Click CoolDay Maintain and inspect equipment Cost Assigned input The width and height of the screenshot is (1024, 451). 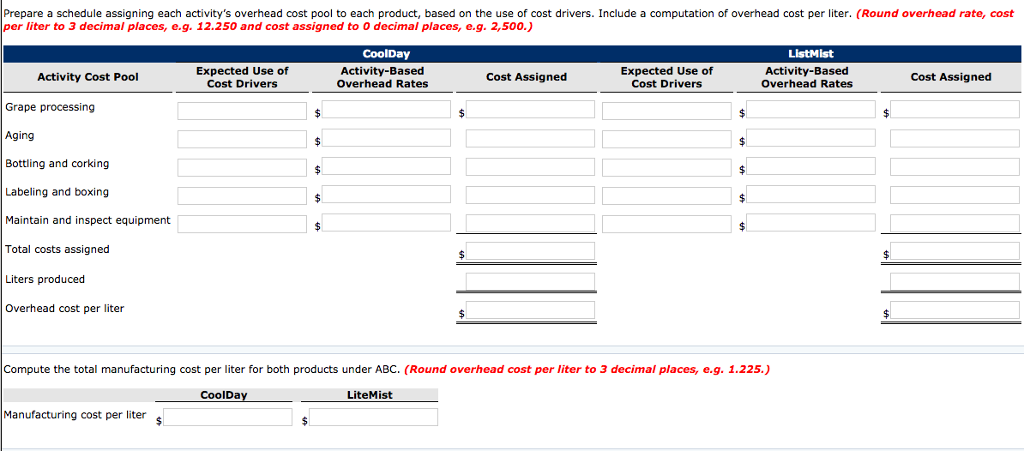(530, 223)
